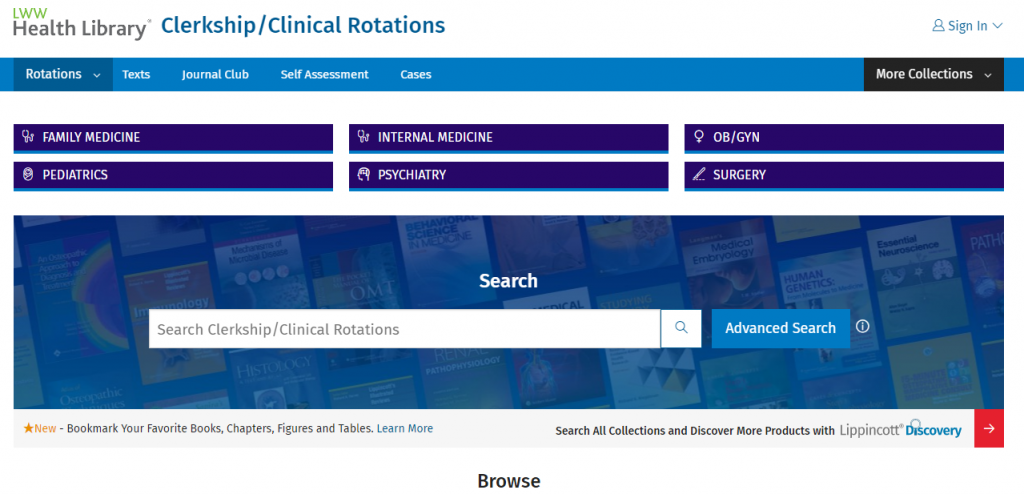Expand the Rotations dropdown menu
Image resolution: width=1024 pixels, height=494 pixels.
click(63, 74)
